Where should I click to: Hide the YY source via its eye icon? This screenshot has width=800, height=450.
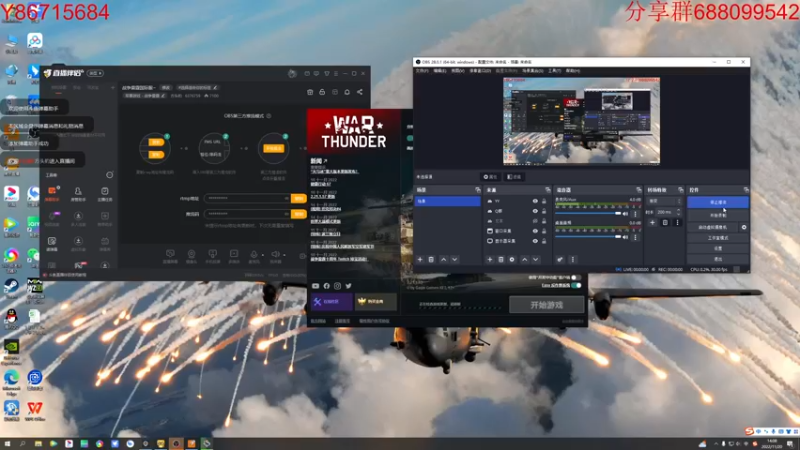535,201
